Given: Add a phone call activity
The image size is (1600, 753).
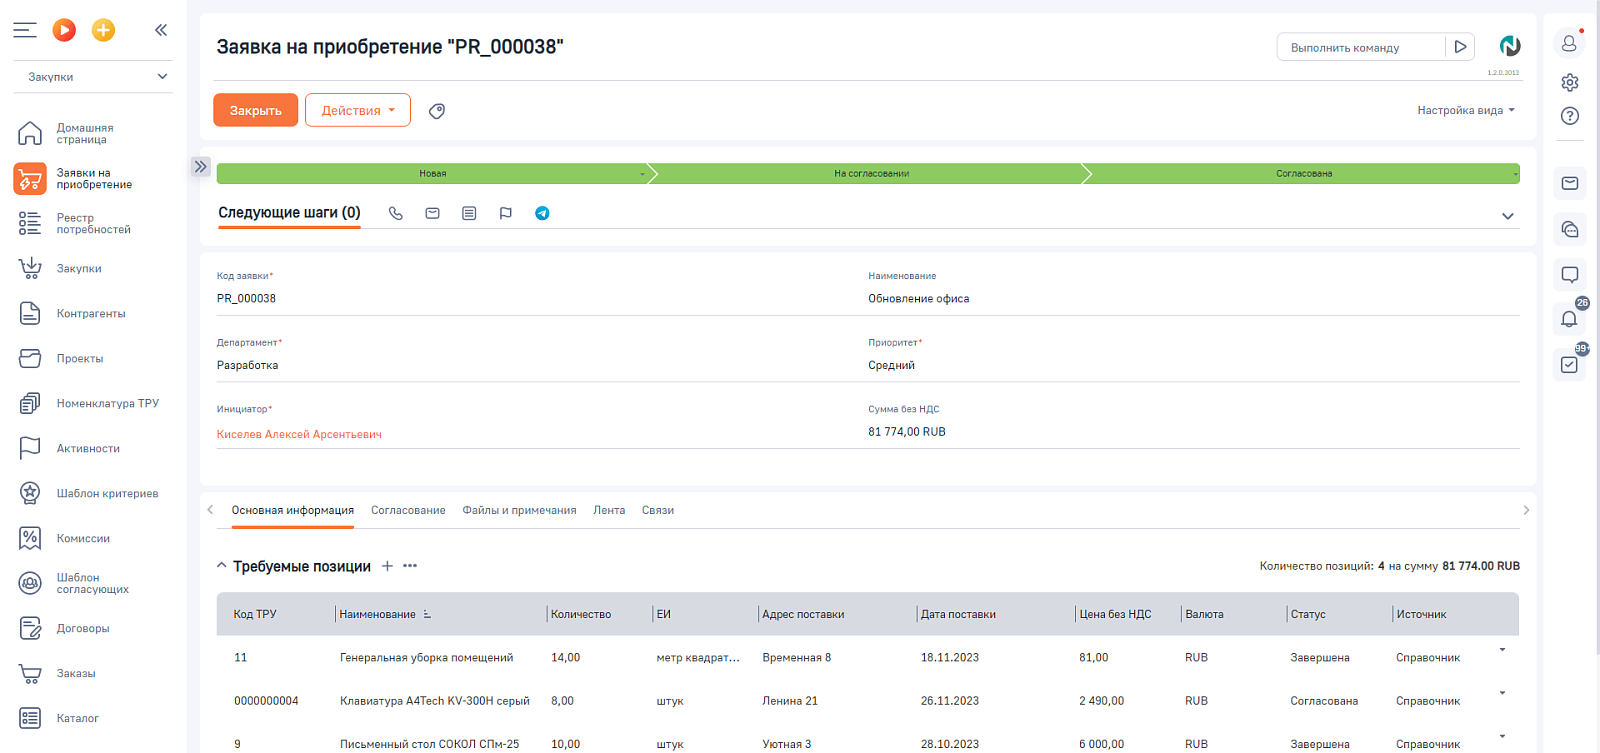Looking at the screenshot, I should pos(396,213).
